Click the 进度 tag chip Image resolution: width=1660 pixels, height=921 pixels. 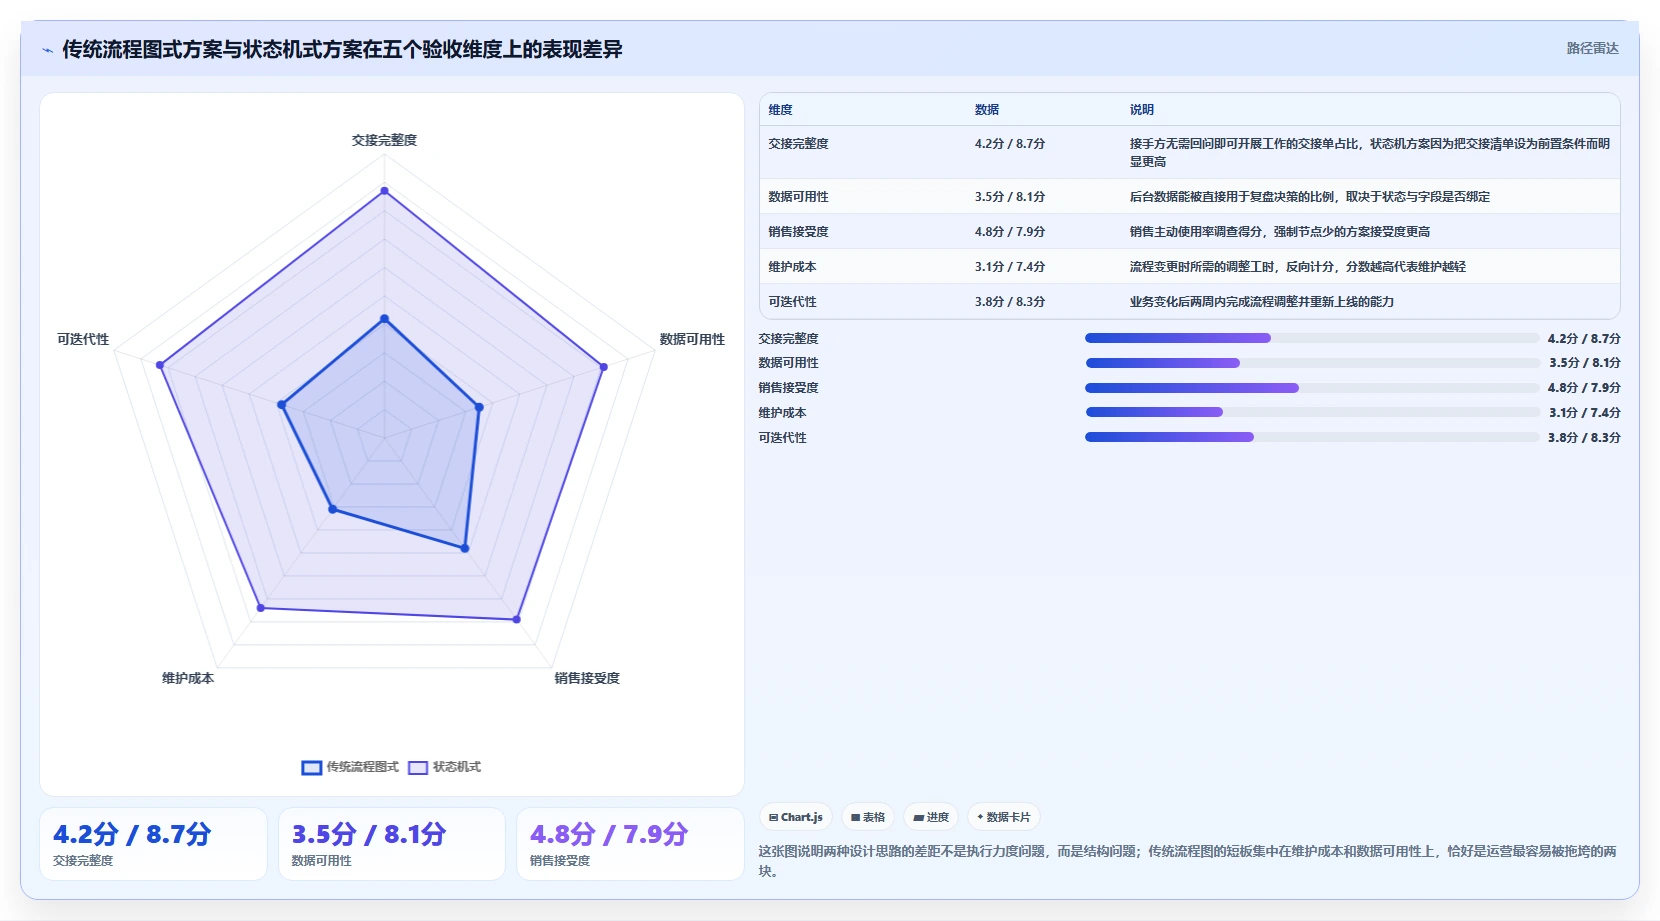931,817
